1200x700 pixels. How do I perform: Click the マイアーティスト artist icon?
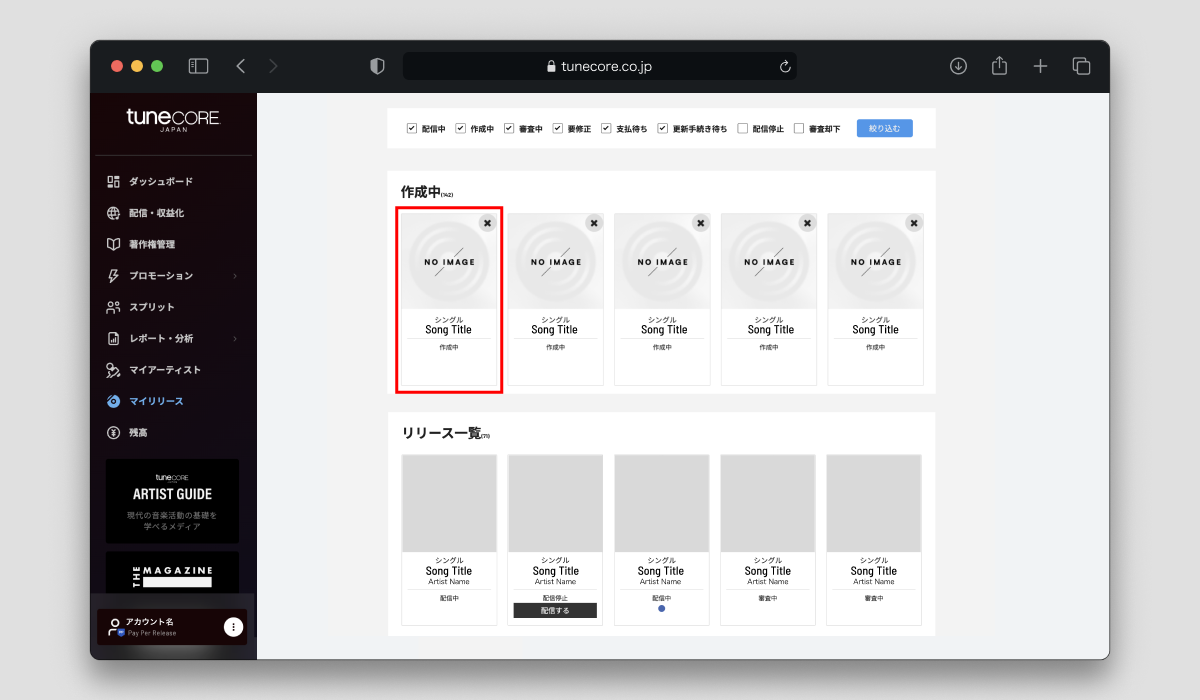[114, 370]
